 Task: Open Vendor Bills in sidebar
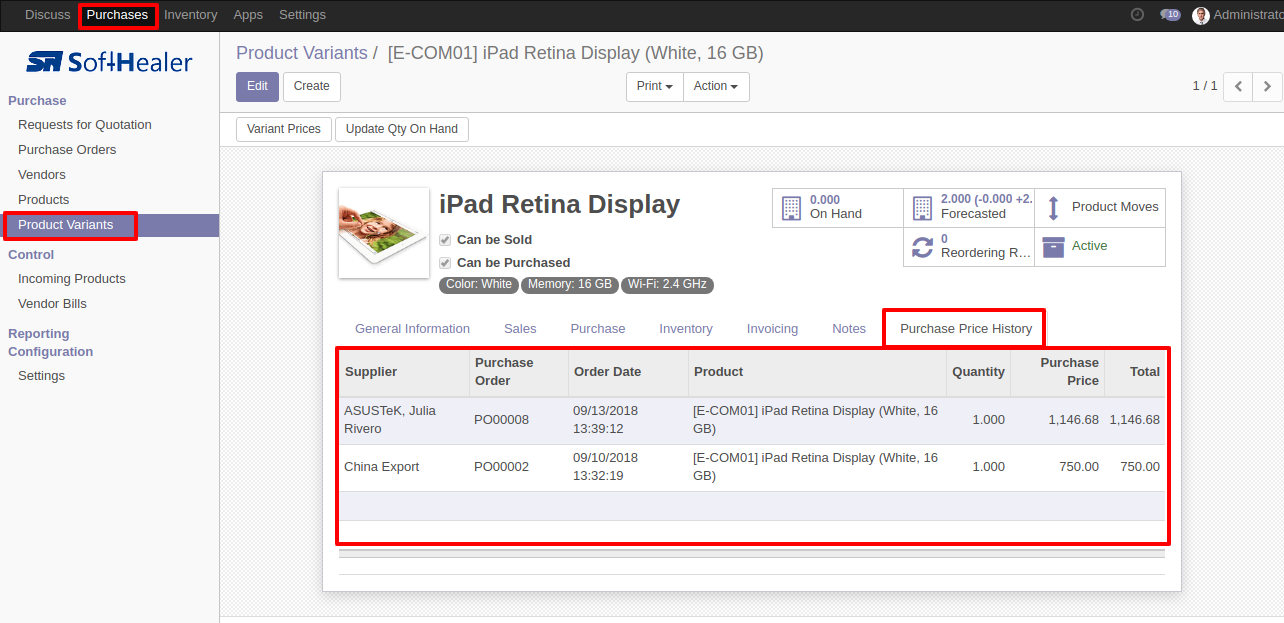[52, 304]
